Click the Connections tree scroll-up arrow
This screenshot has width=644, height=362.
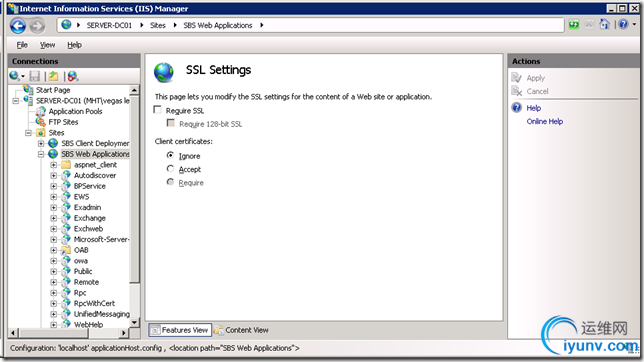click(134, 90)
